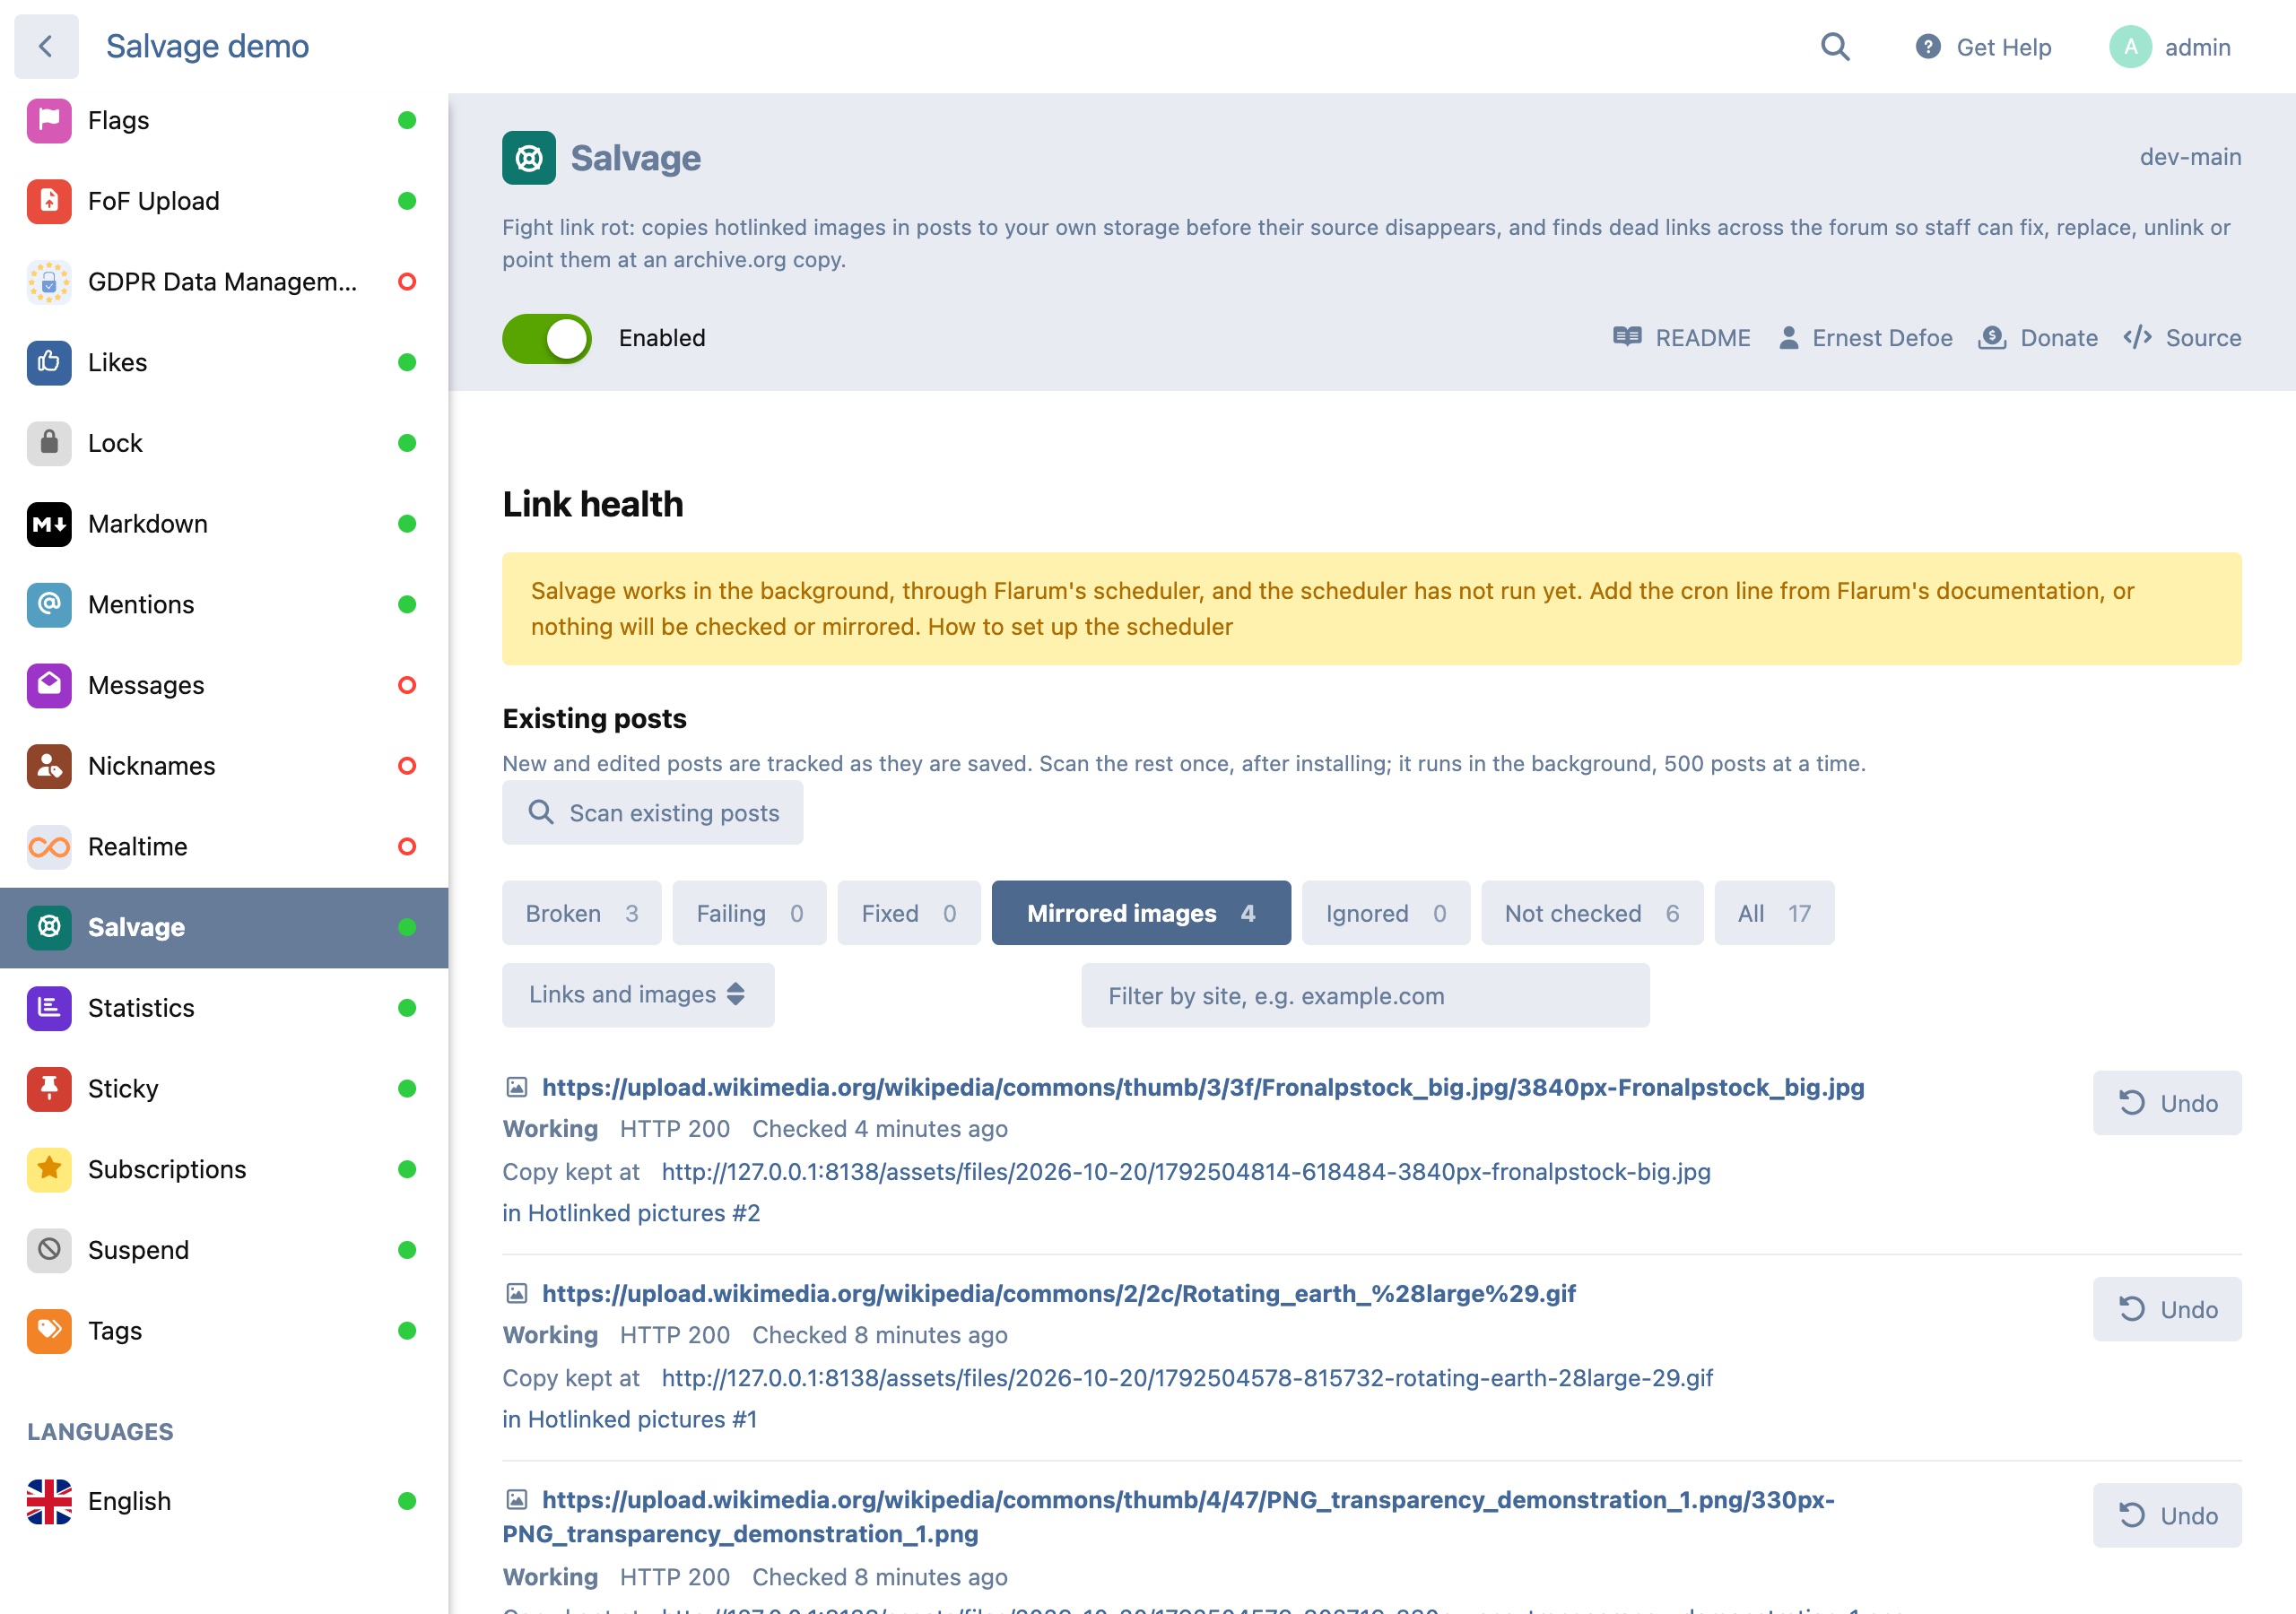The height and width of the screenshot is (1614, 2296).
Task: Click the Sticky pin icon
Action: click(49, 1089)
